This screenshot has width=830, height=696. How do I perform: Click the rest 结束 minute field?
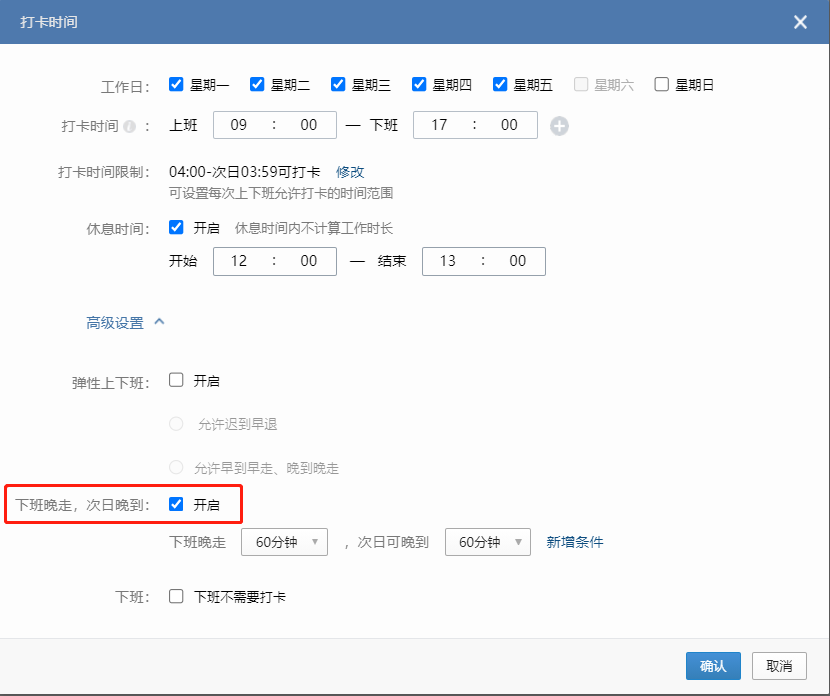tap(518, 261)
